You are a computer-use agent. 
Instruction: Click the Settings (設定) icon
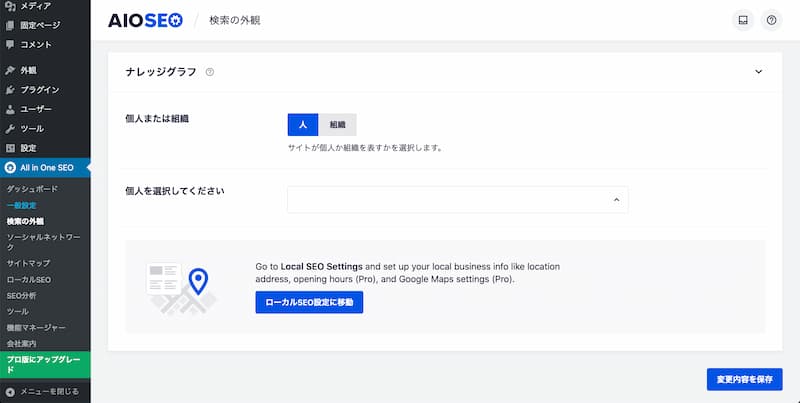tap(10, 148)
